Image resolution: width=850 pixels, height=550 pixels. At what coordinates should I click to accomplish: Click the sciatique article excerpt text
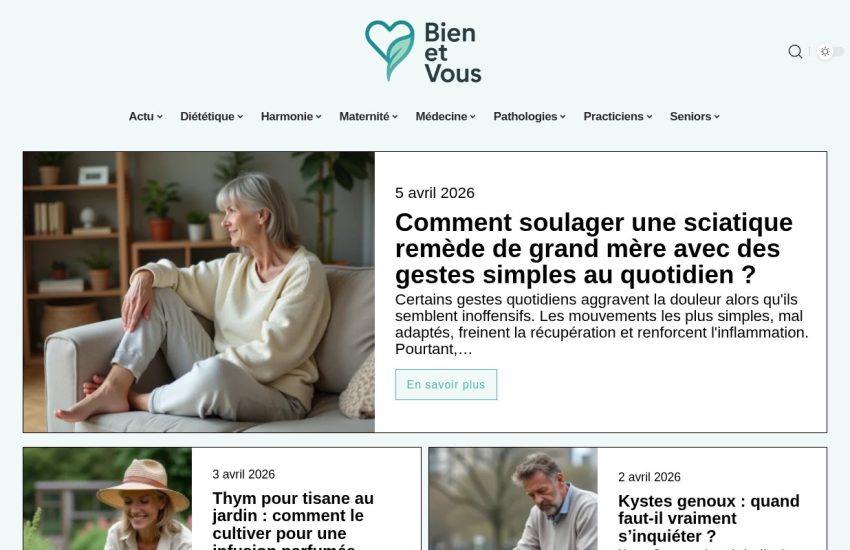[602, 325]
